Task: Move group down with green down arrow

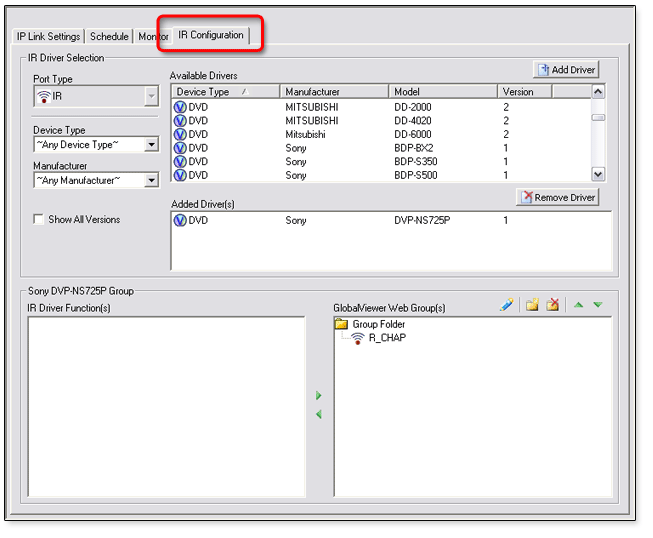Action: (598, 305)
